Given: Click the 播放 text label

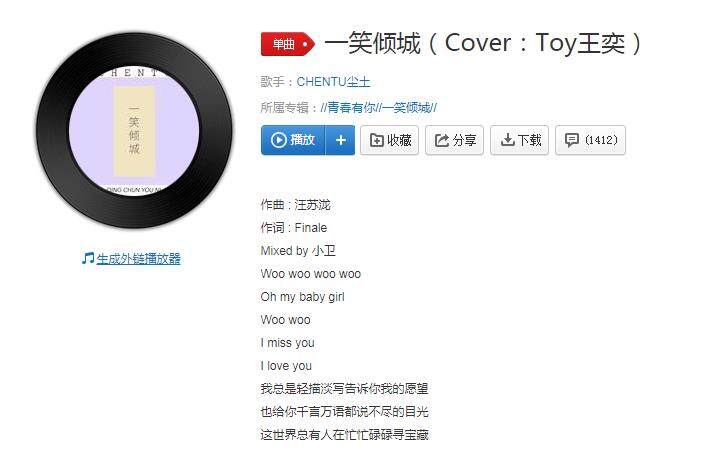Looking at the screenshot, I should [302, 140].
